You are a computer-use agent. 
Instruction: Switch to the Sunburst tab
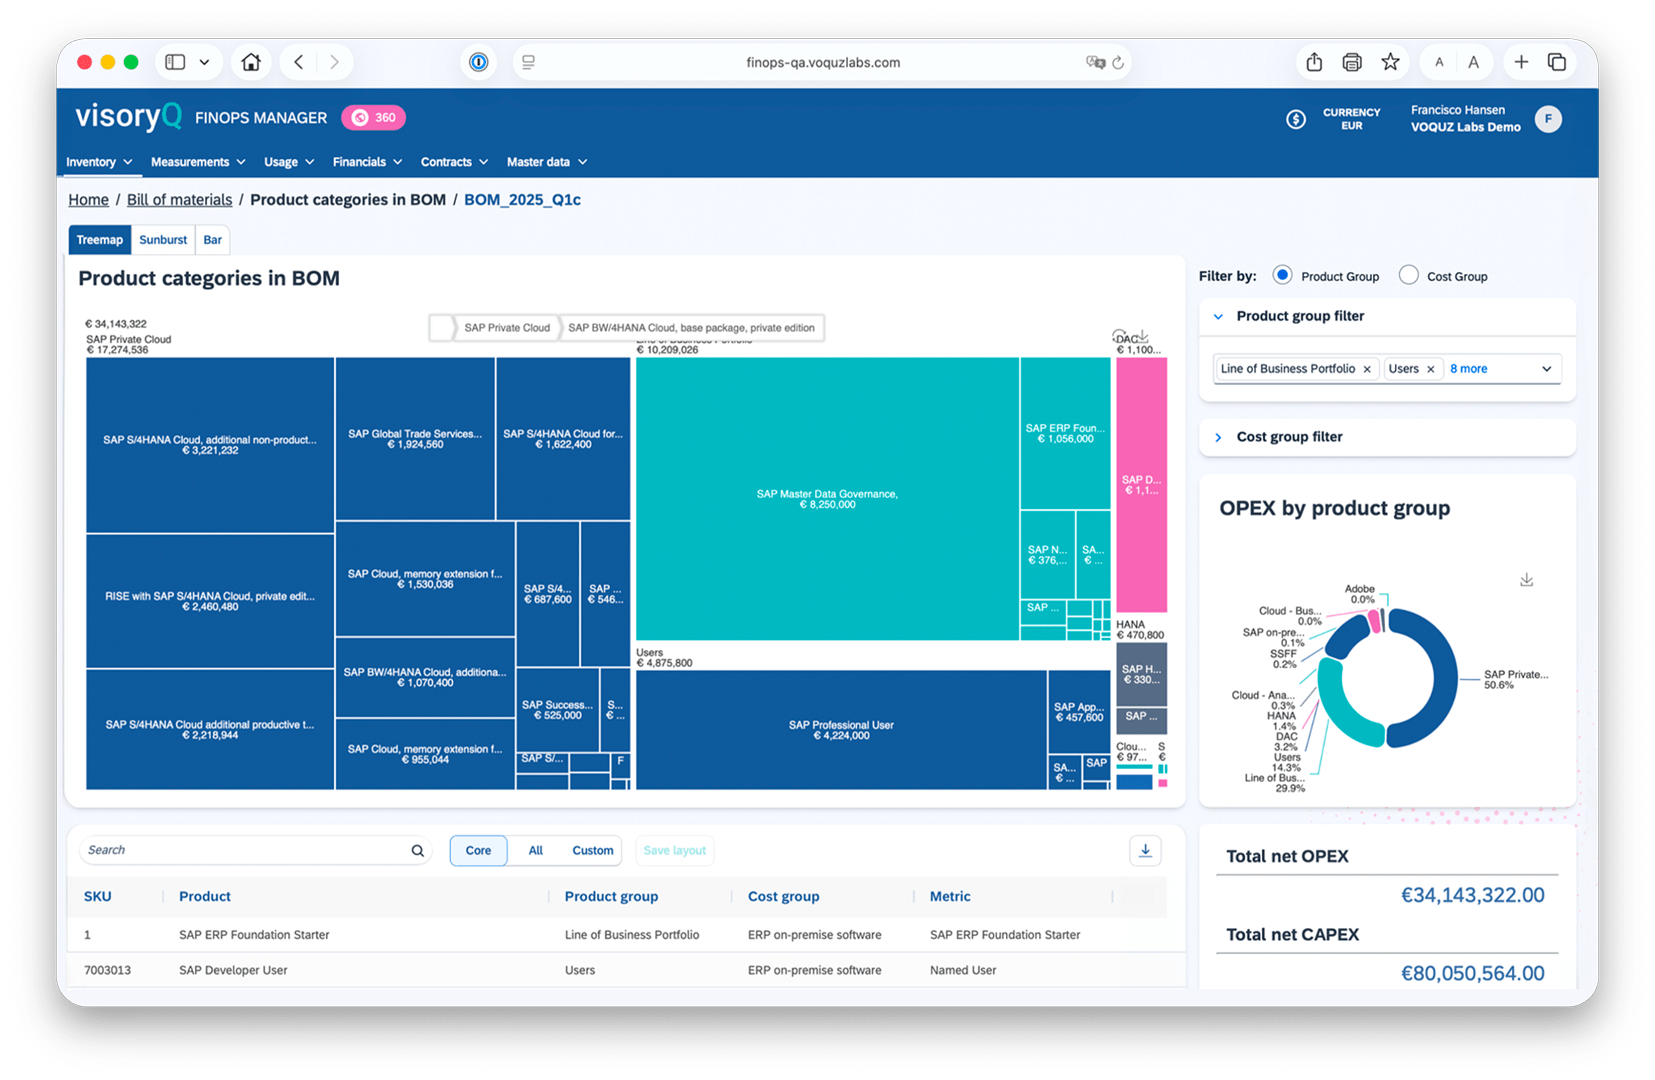pos(163,240)
